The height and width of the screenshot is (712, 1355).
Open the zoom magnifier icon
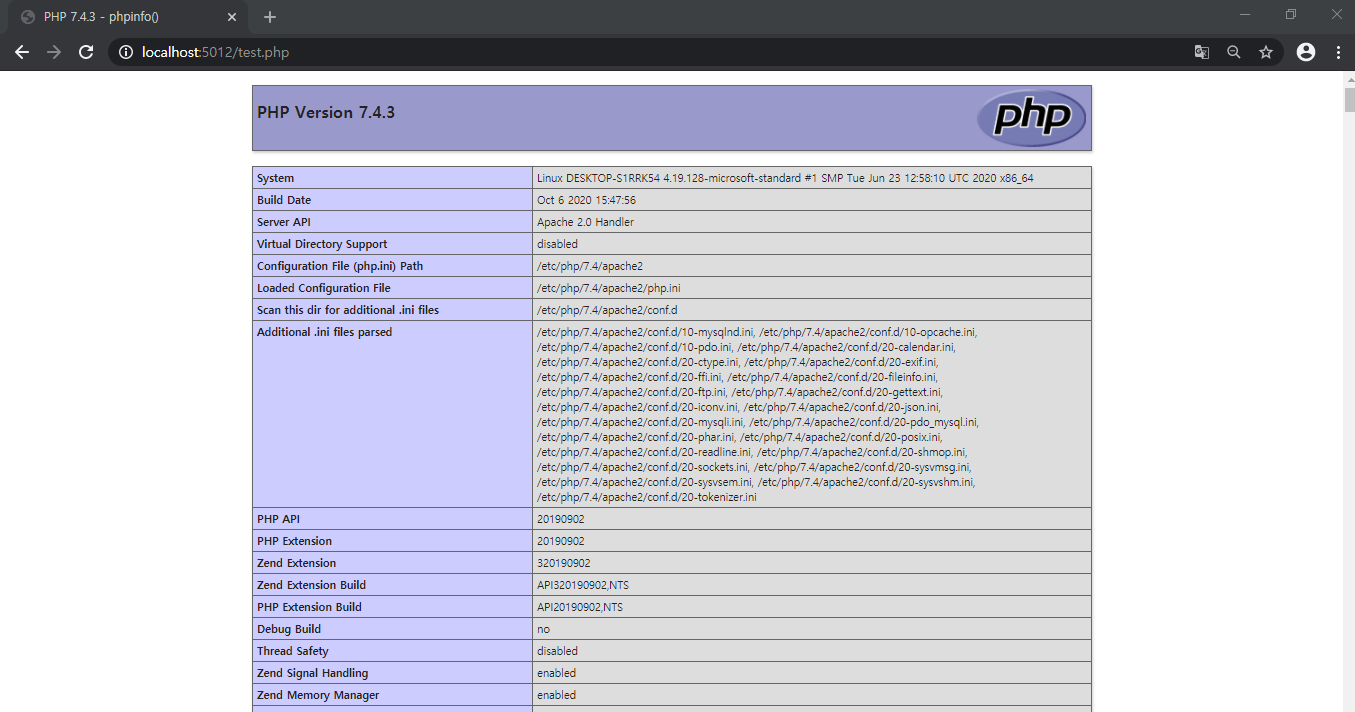pyautogui.click(x=1234, y=52)
